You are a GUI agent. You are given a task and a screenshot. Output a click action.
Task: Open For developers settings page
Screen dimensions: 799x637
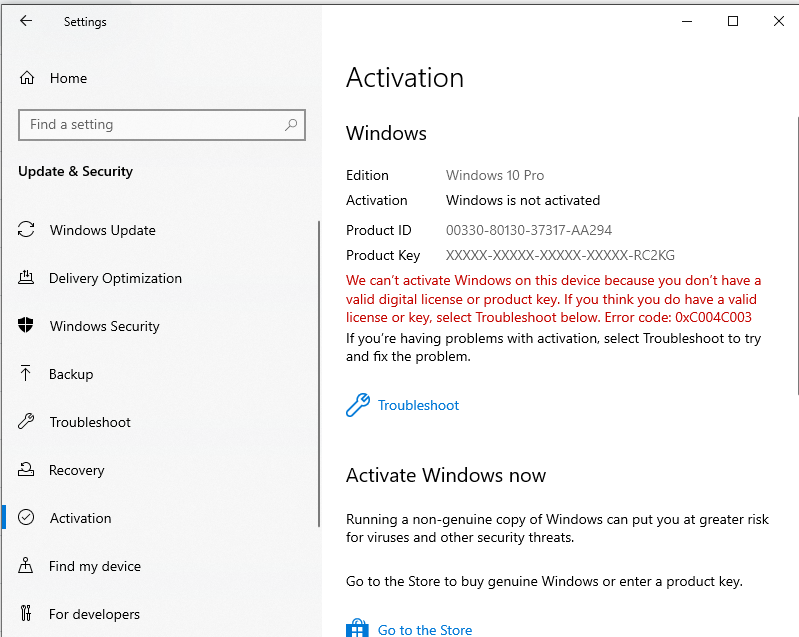click(94, 614)
